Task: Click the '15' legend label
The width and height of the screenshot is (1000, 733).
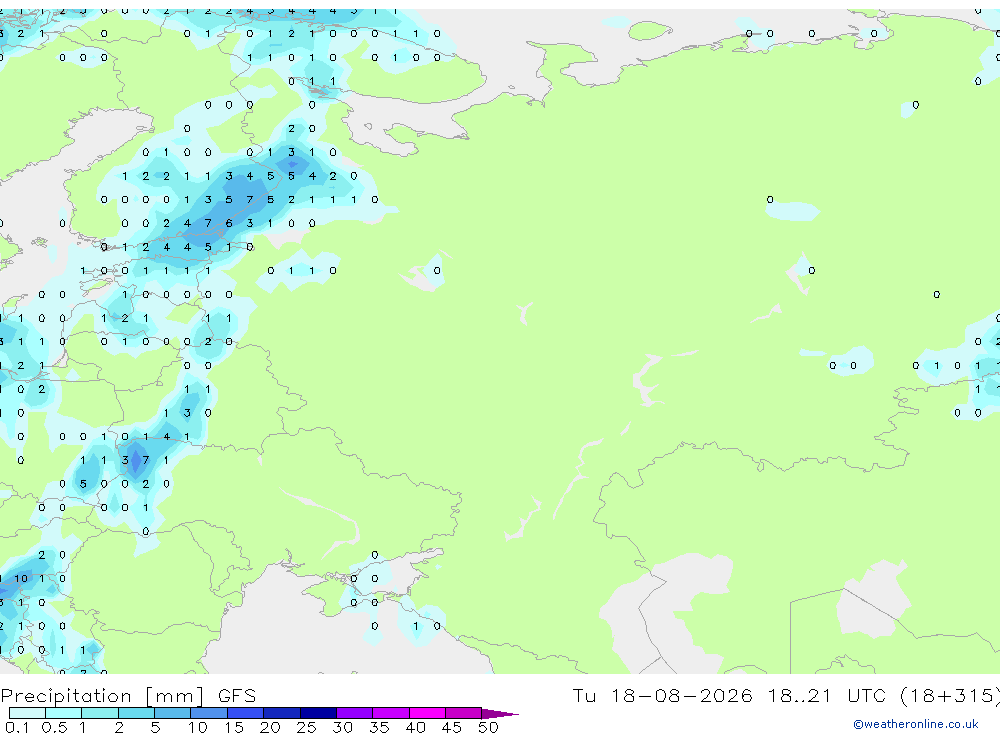Action: click(233, 727)
